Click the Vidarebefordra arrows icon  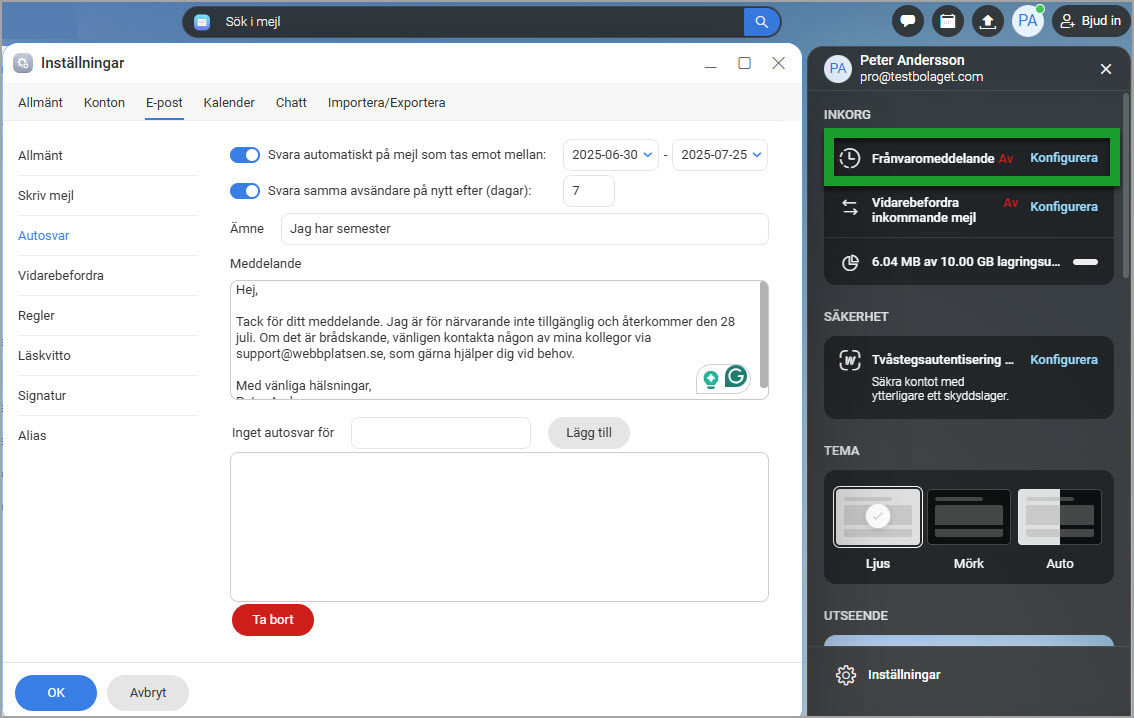pos(850,208)
